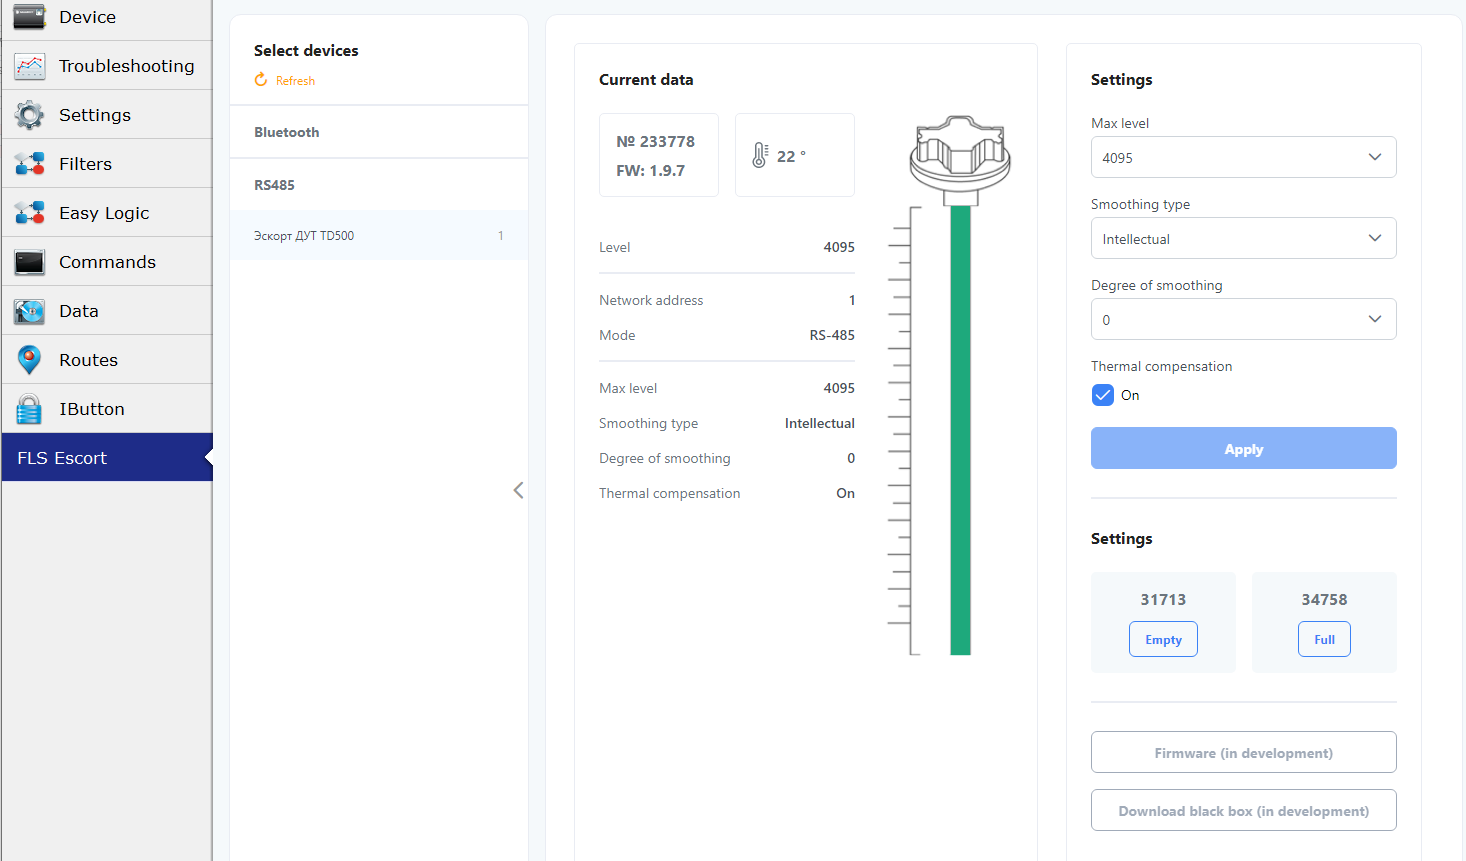Open the Degree of smoothing dropdown

[x=1243, y=320]
